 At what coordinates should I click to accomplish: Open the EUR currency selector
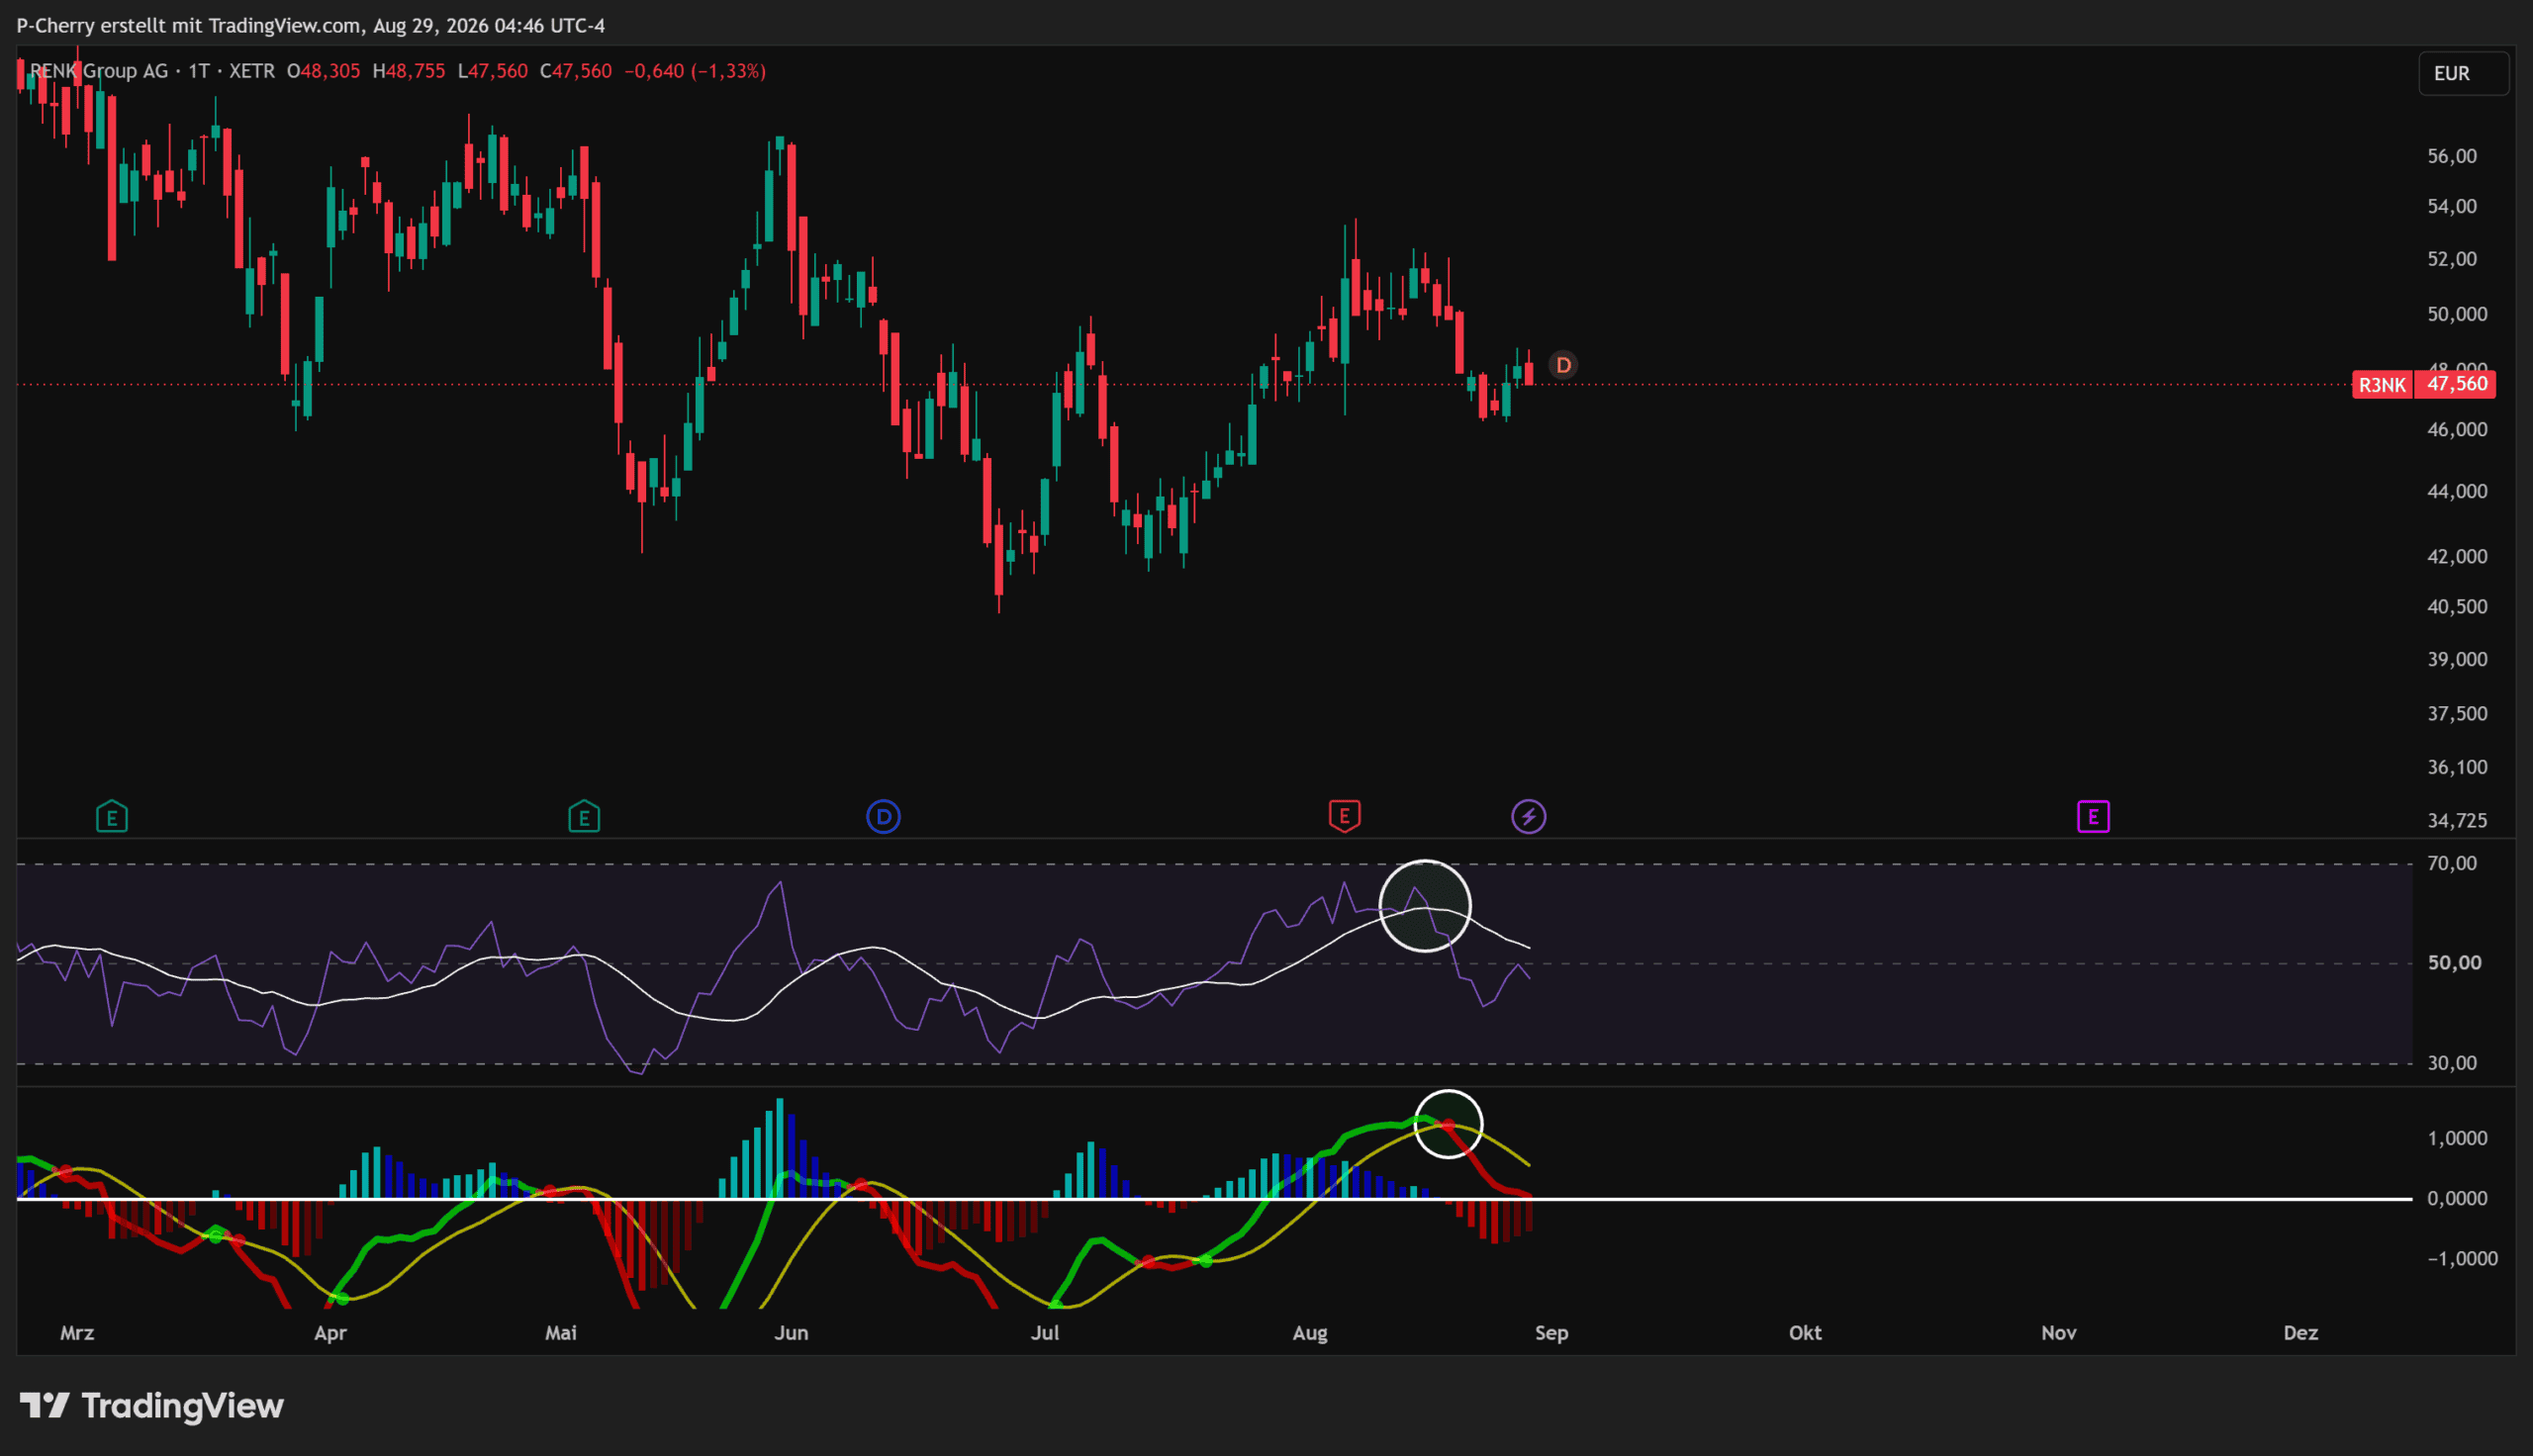tap(2463, 73)
